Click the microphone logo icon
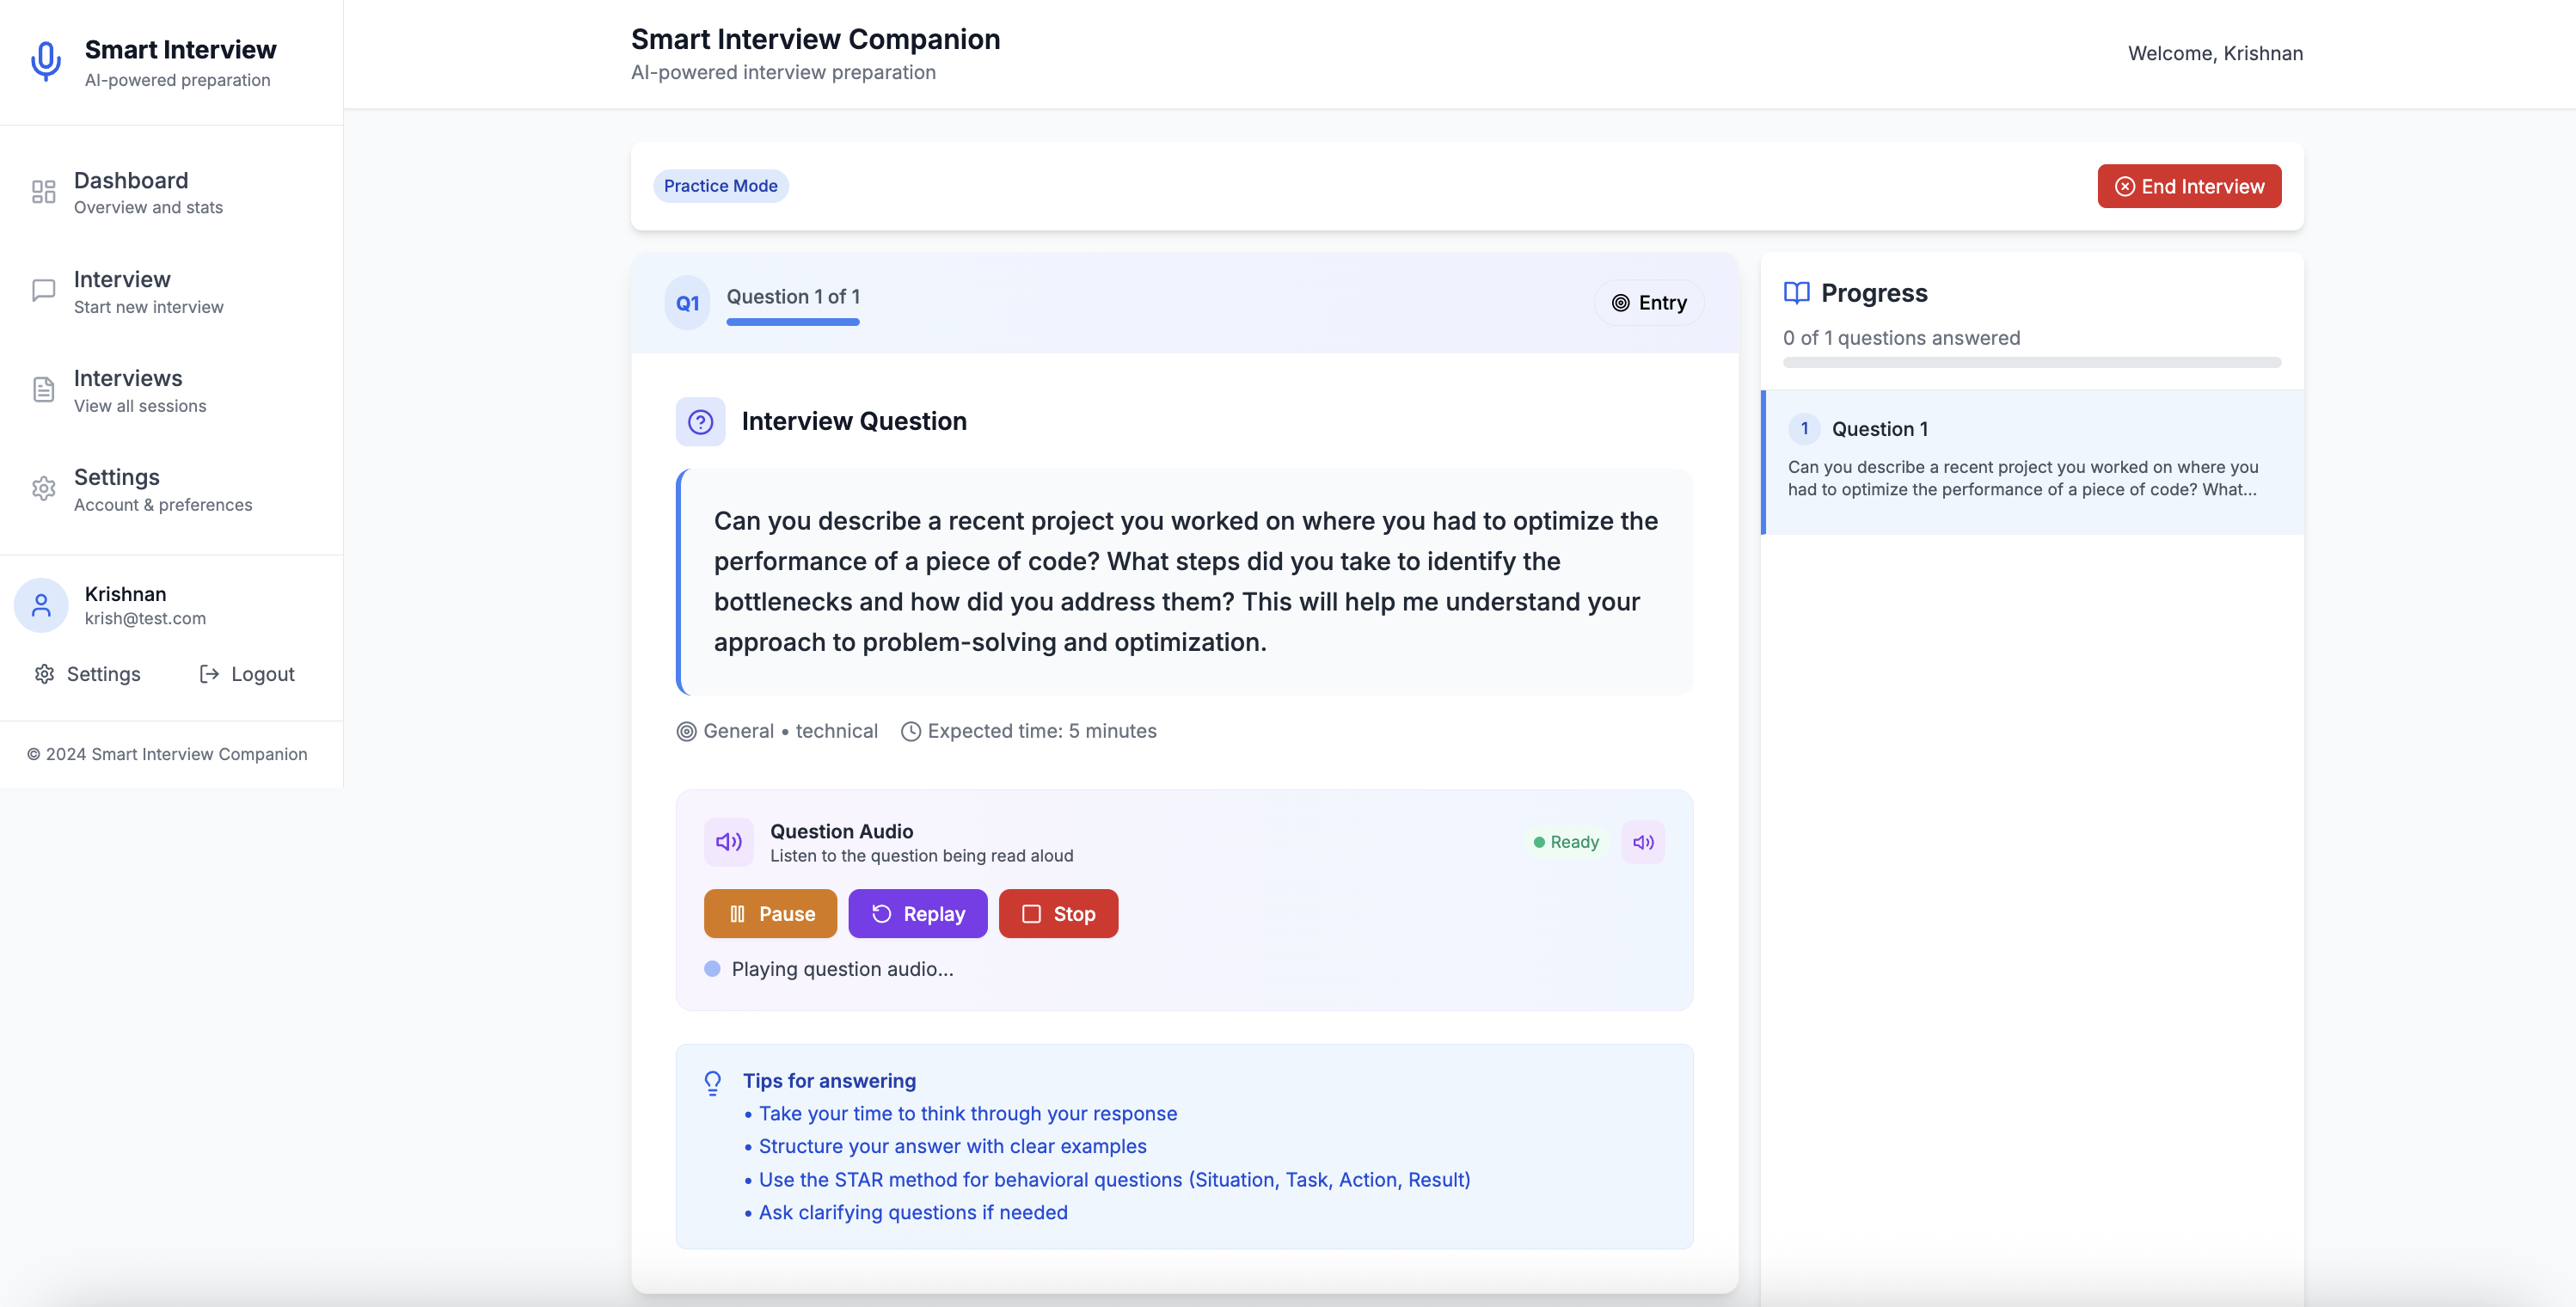This screenshot has width=2576, height=1307. [x=46, y=62]
